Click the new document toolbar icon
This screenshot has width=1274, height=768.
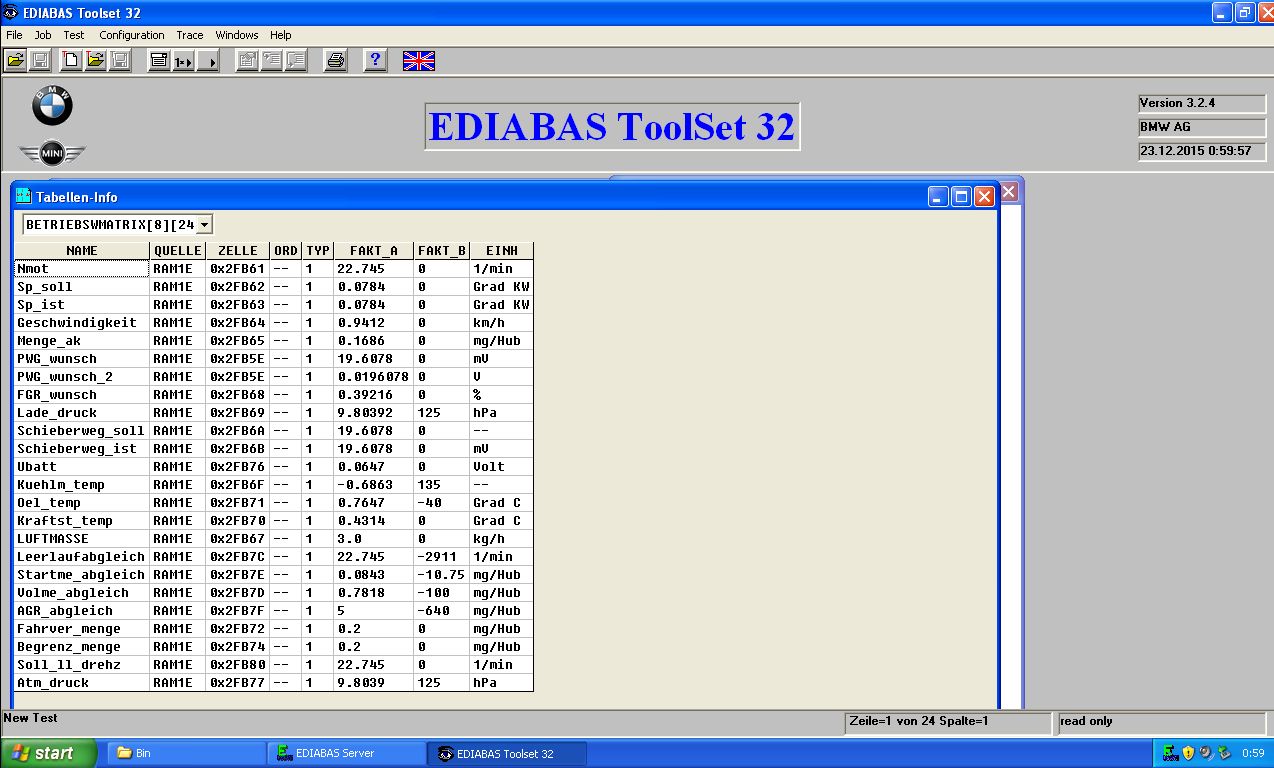tap(71, 61)
